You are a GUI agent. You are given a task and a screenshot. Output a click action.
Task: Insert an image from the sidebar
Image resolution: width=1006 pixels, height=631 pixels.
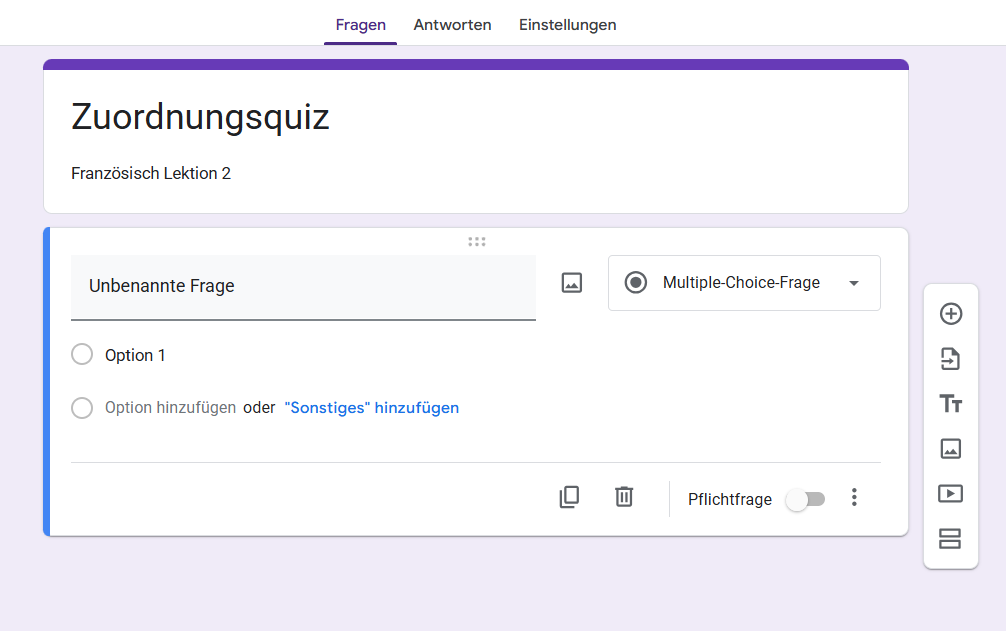click(950, 449)
